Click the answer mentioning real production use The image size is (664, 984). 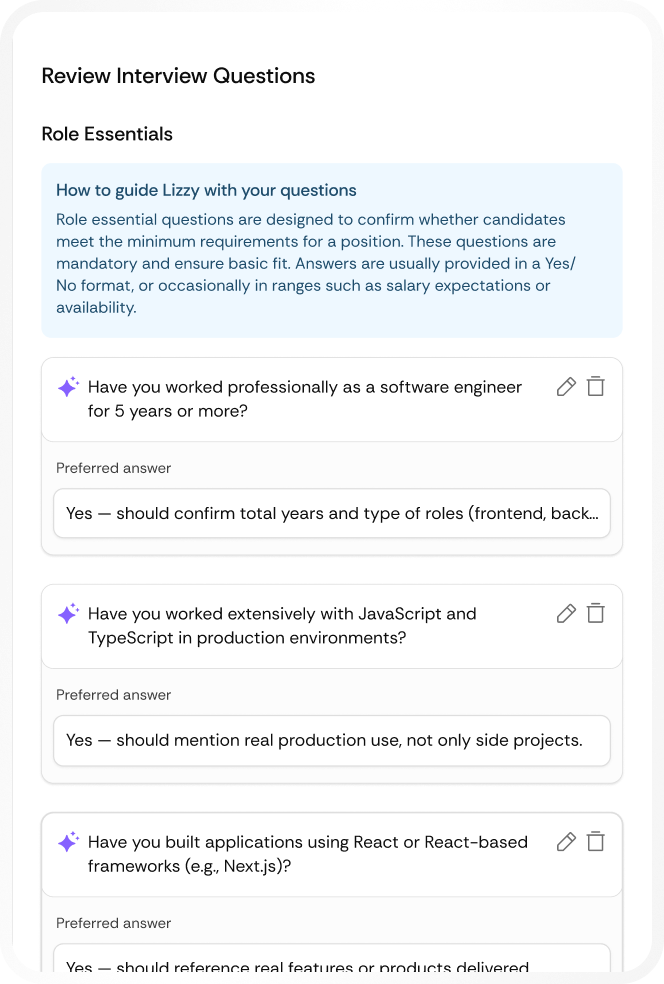(332, 740)
